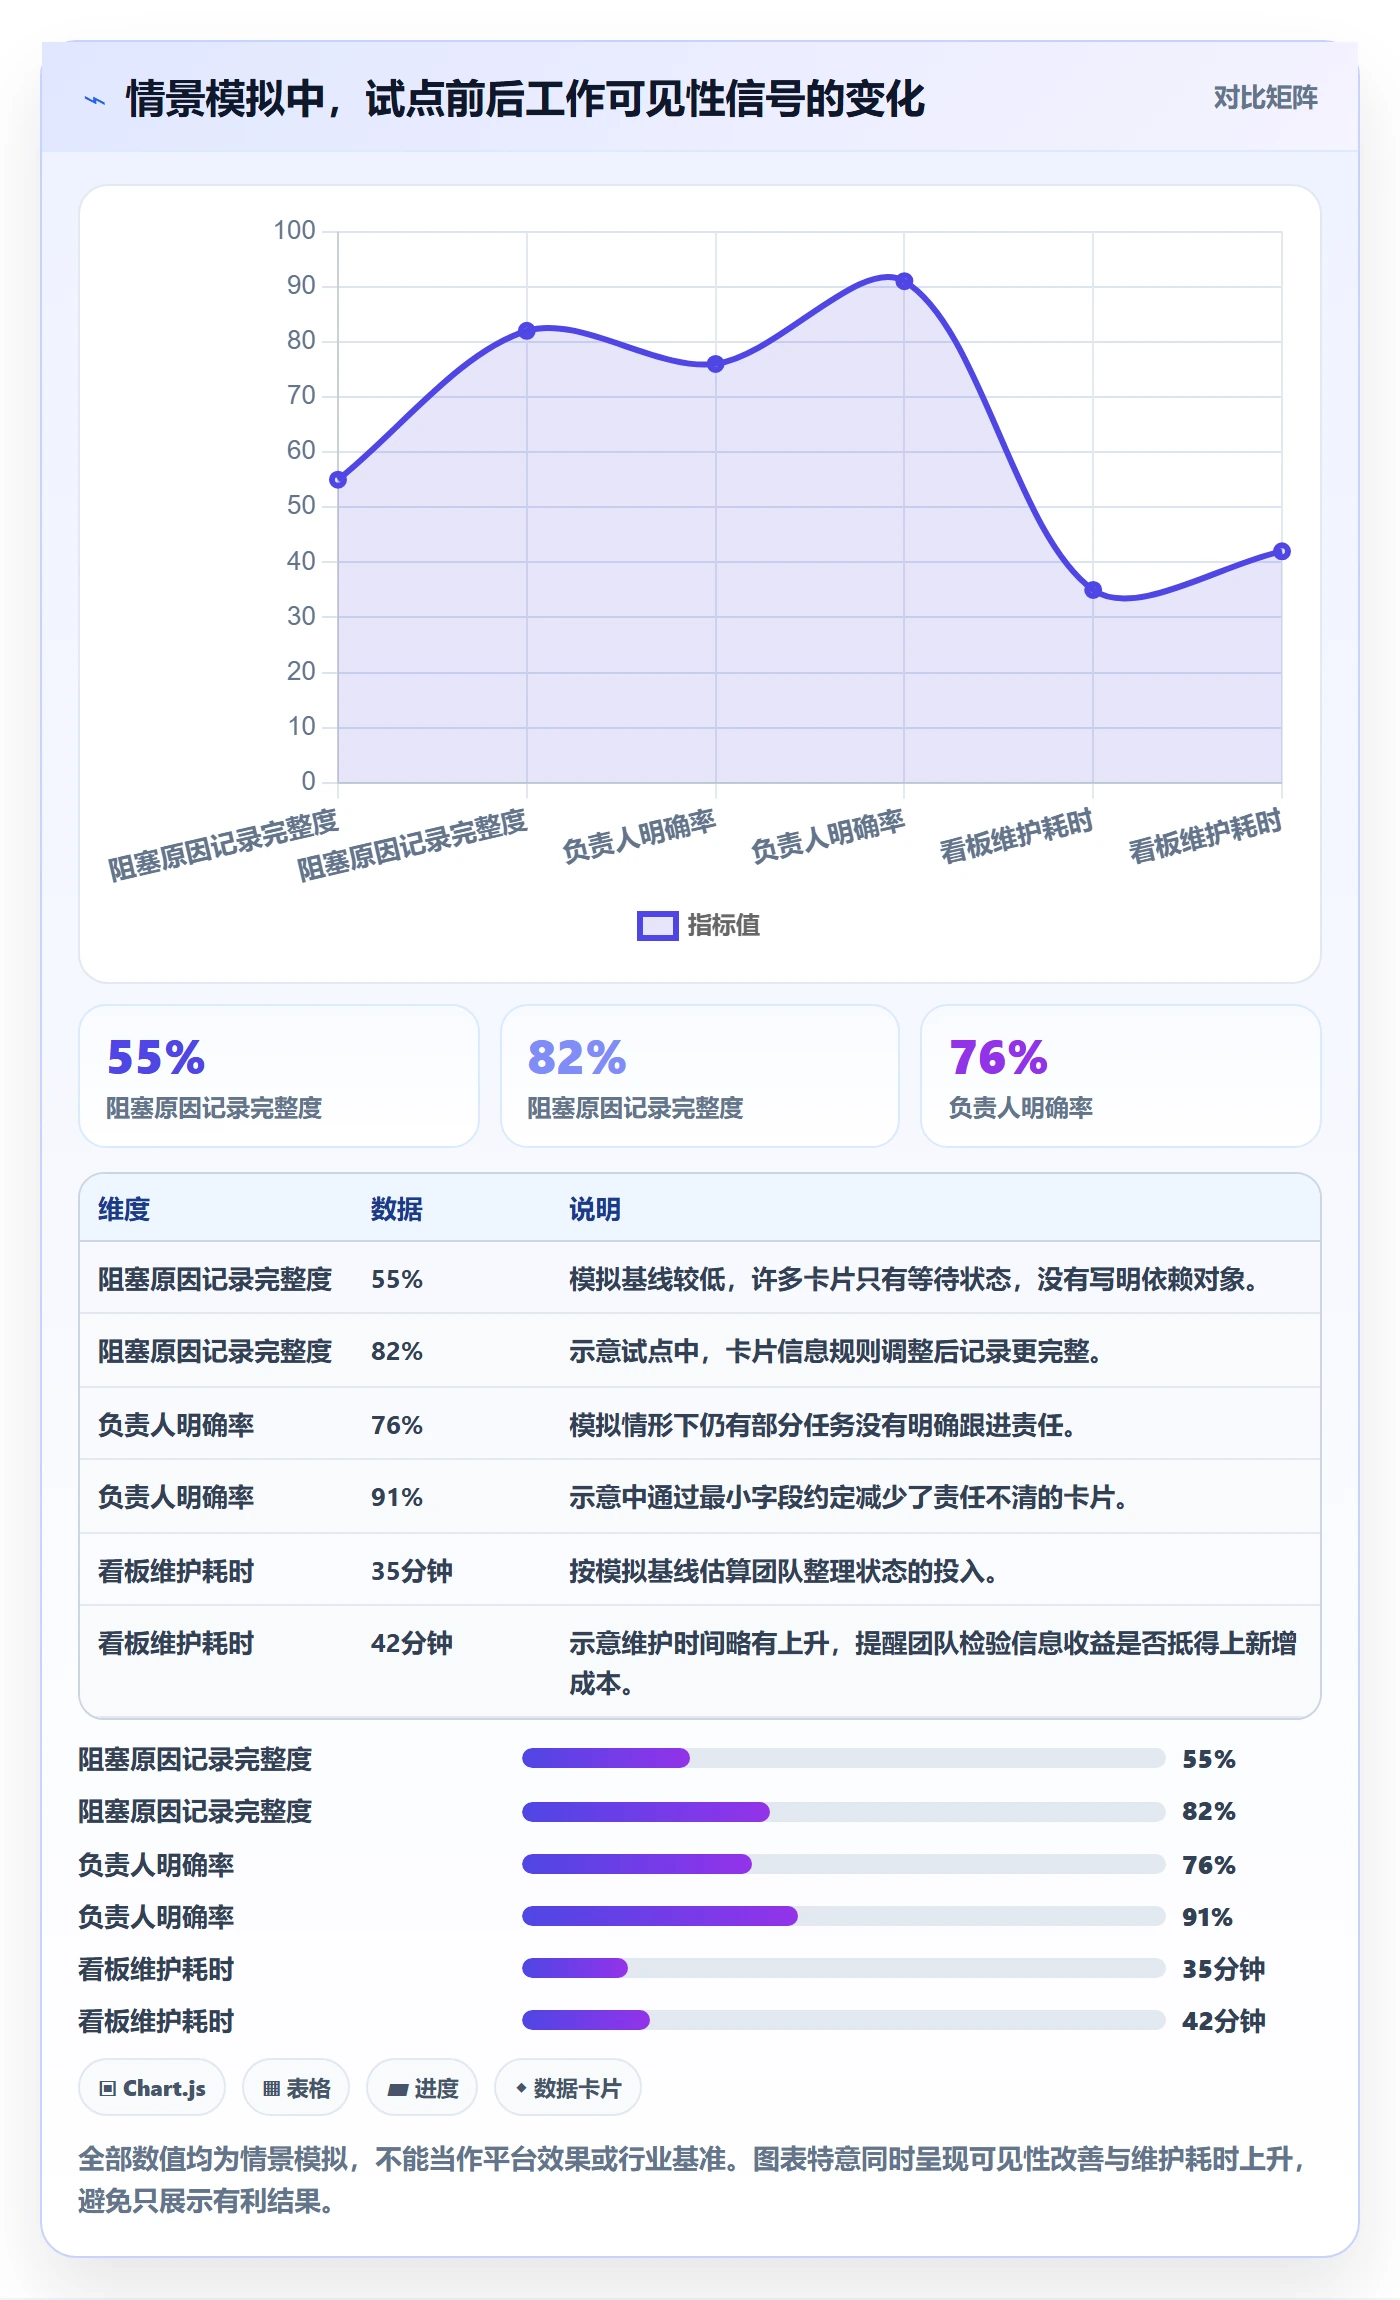Select the 55% data card
This screenshot has height=2300, width=1400.
tap(279, 1076)
